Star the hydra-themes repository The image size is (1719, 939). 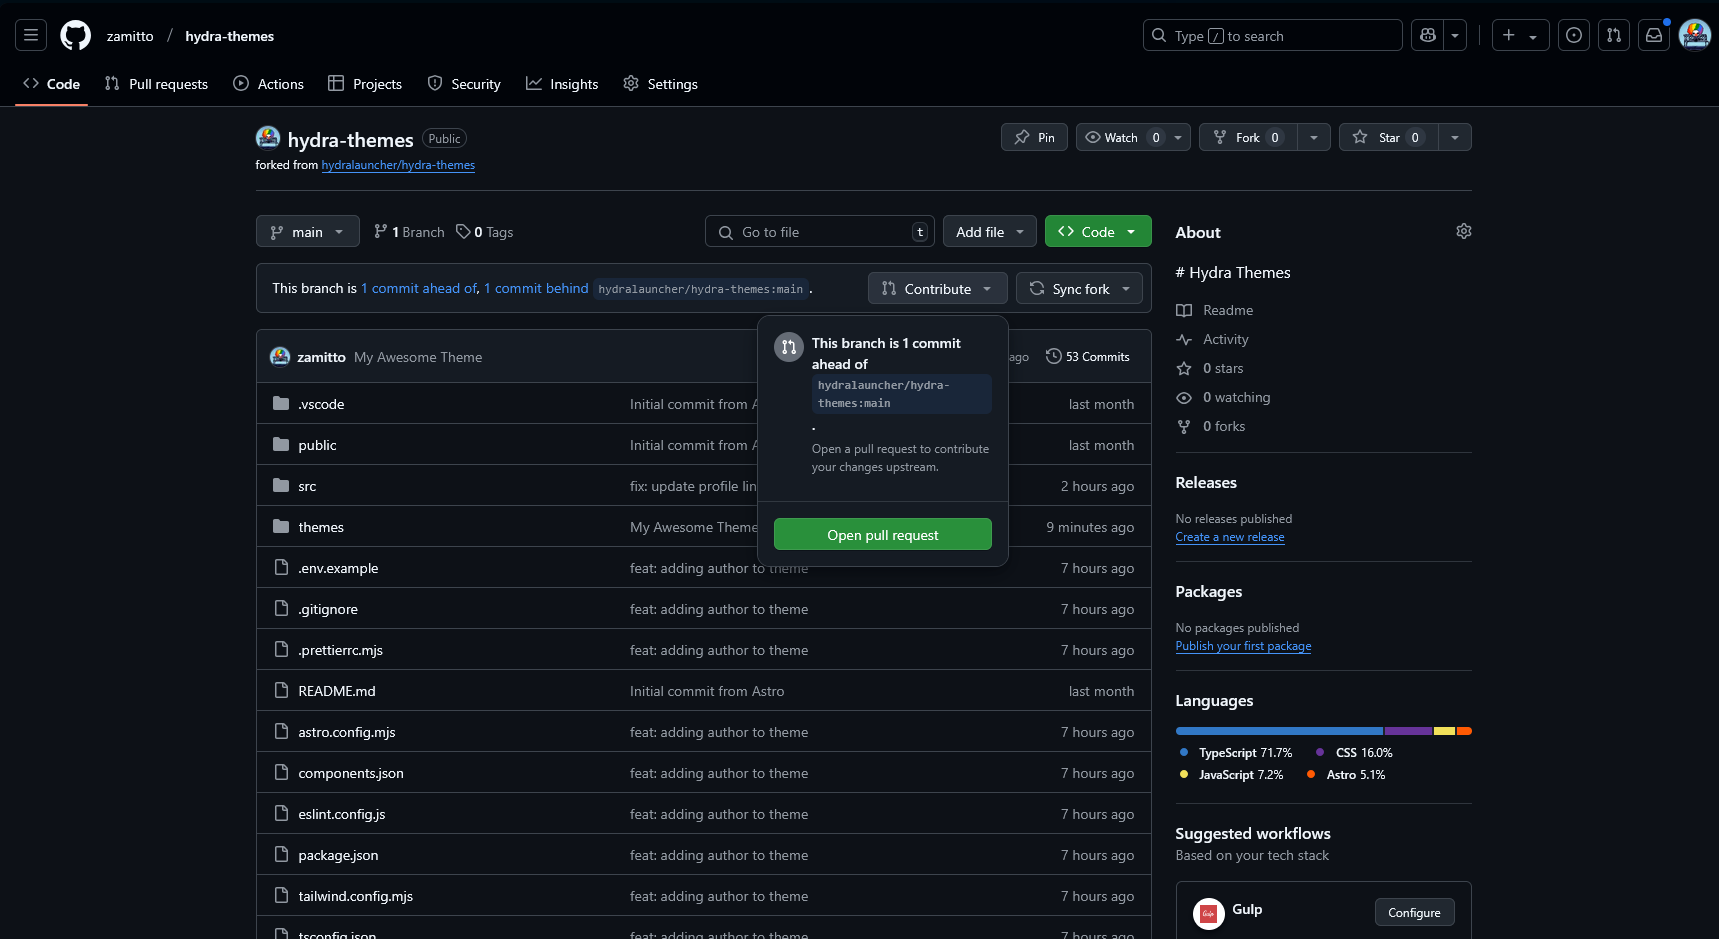point(1387,137)
